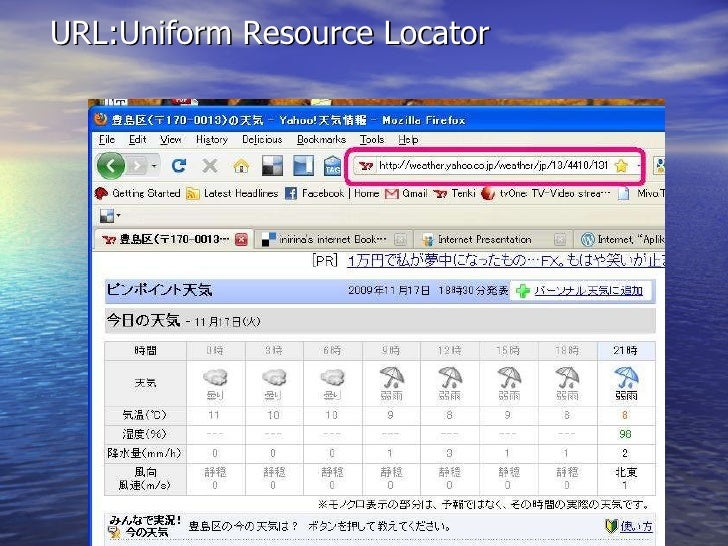Click the TAG toolbar icon
The image size is (728, 546).
pyautogui.click(x=332, y=166)
